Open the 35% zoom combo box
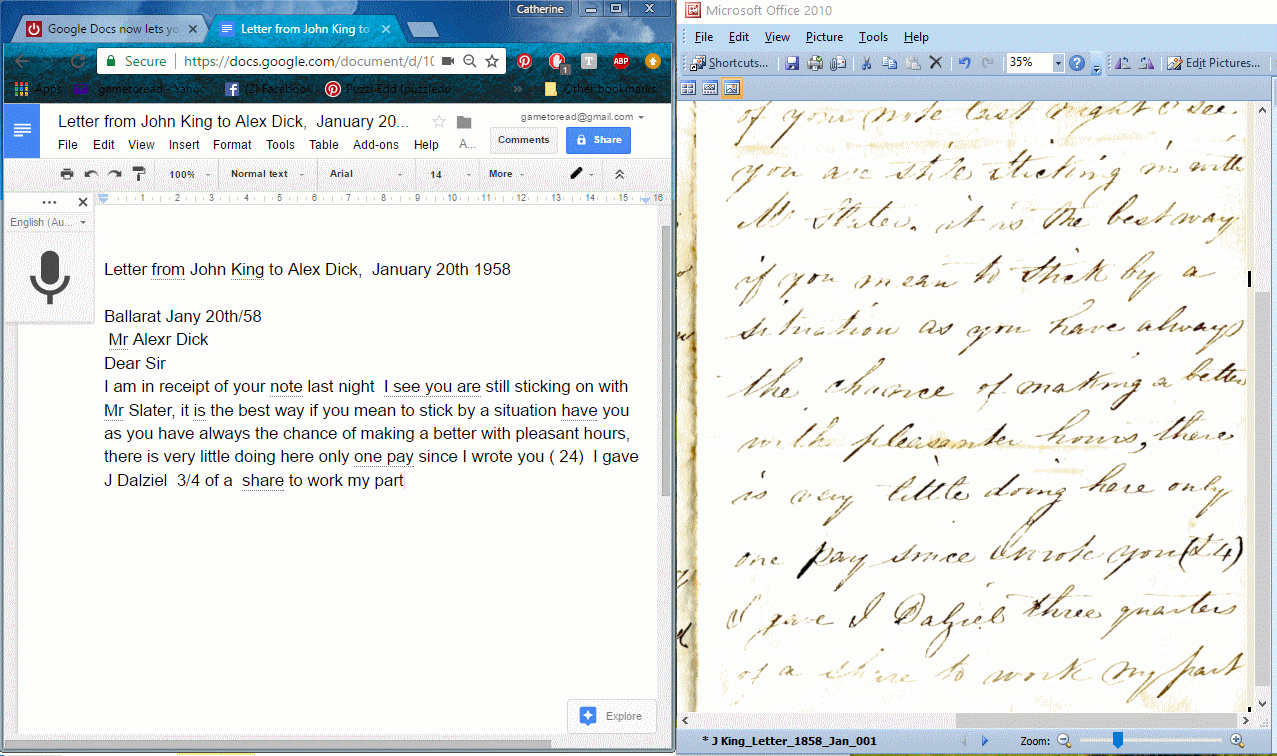Screen dimensions: 1277x756 pos(1035,63)
